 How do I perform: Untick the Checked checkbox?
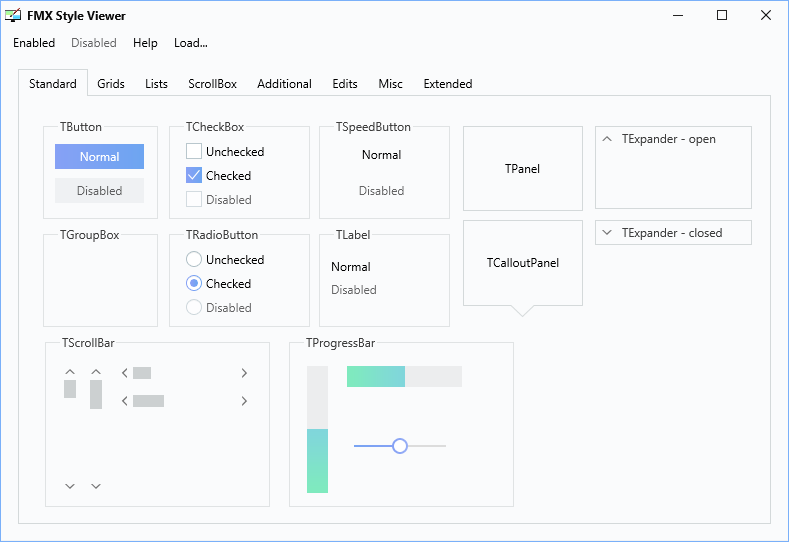click(x=194, y=175)
